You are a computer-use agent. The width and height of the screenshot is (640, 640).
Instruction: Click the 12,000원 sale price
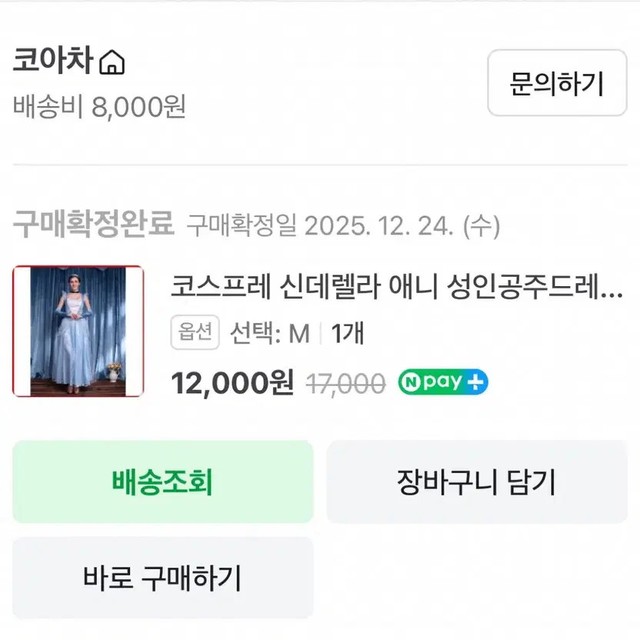[232, 382]
